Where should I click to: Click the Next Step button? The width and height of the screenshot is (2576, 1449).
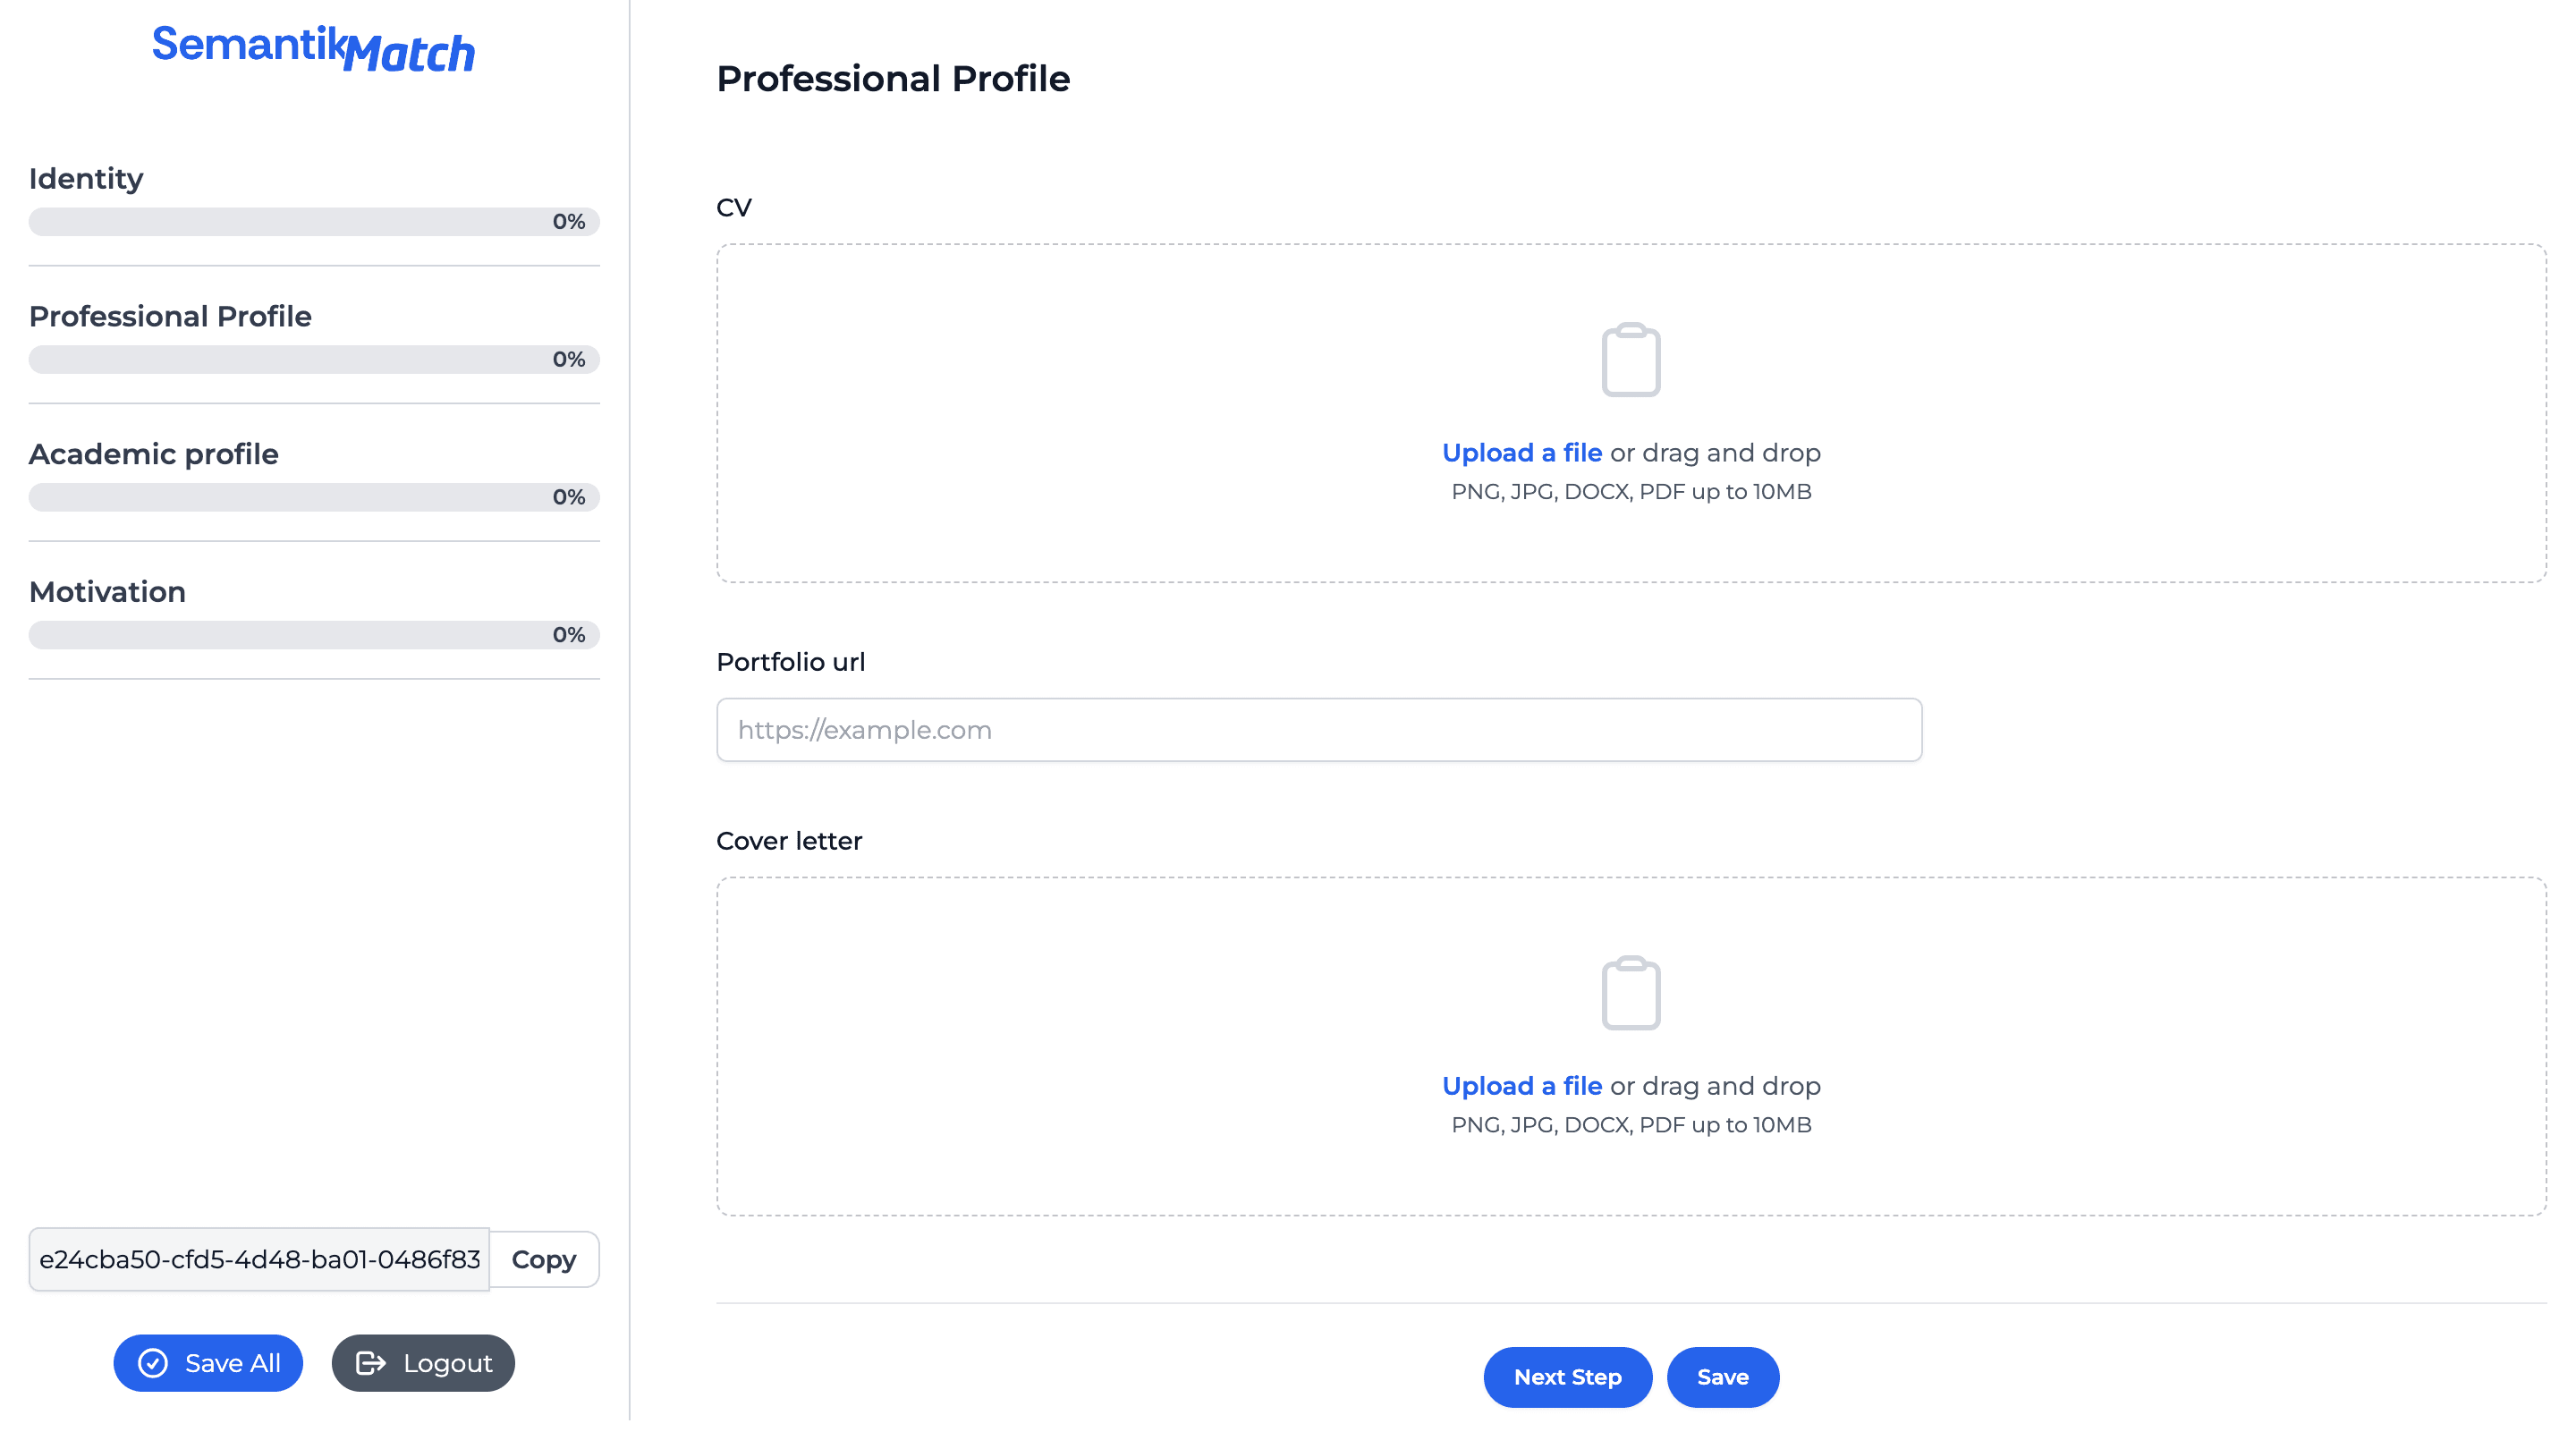(x=1566, y=1377)
